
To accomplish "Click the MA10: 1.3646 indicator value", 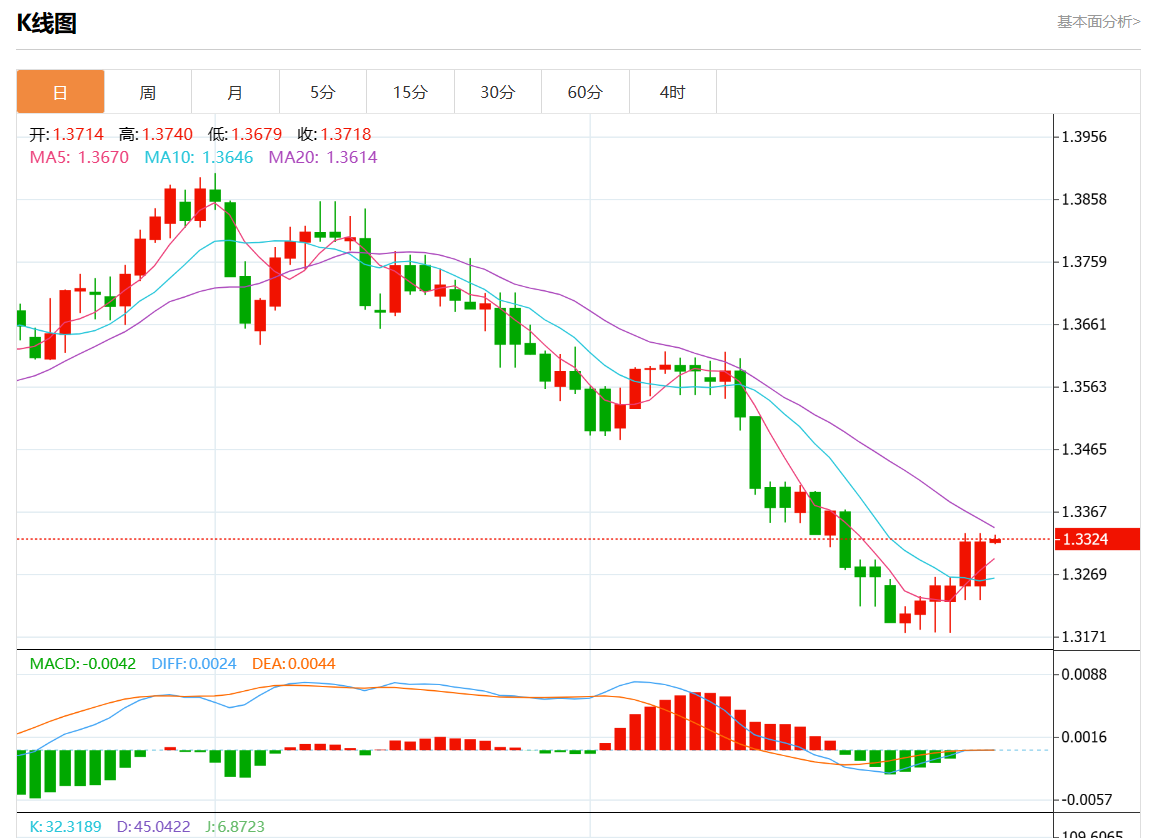I will click(198, 157).
